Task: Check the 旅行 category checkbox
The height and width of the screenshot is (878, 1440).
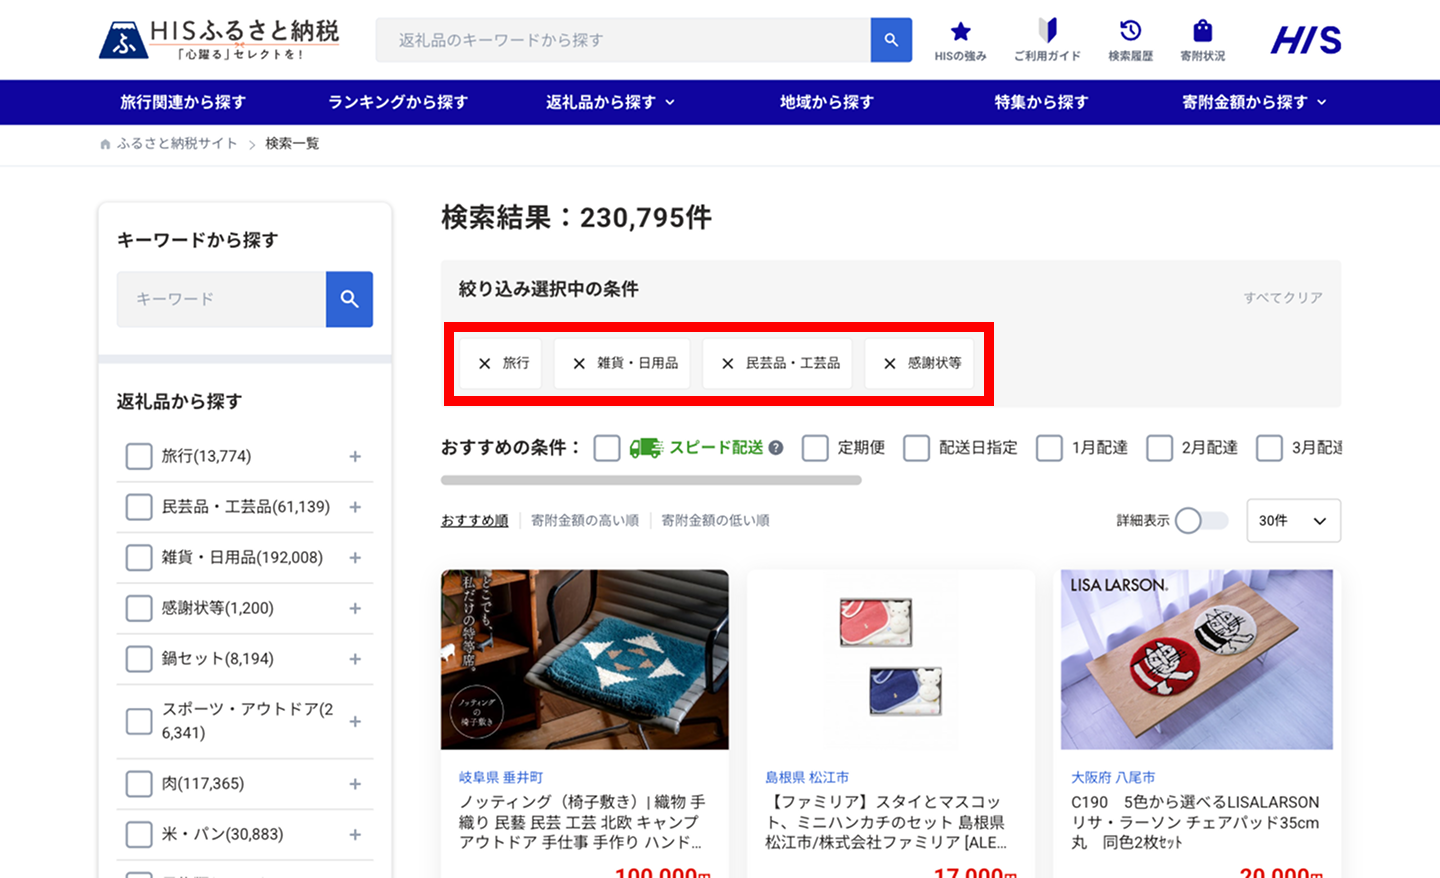Action: (x=139, y=457)
